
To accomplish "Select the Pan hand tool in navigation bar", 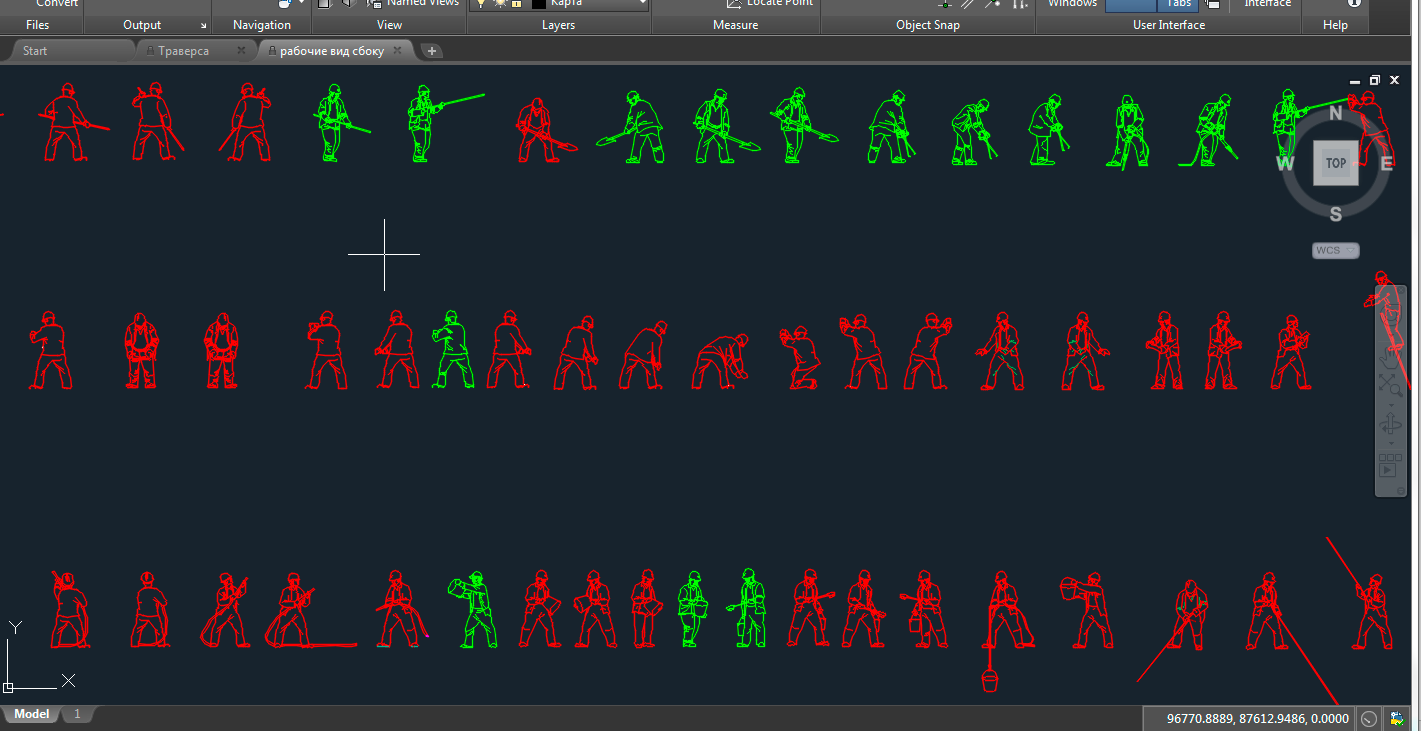I will point(1390,357).
